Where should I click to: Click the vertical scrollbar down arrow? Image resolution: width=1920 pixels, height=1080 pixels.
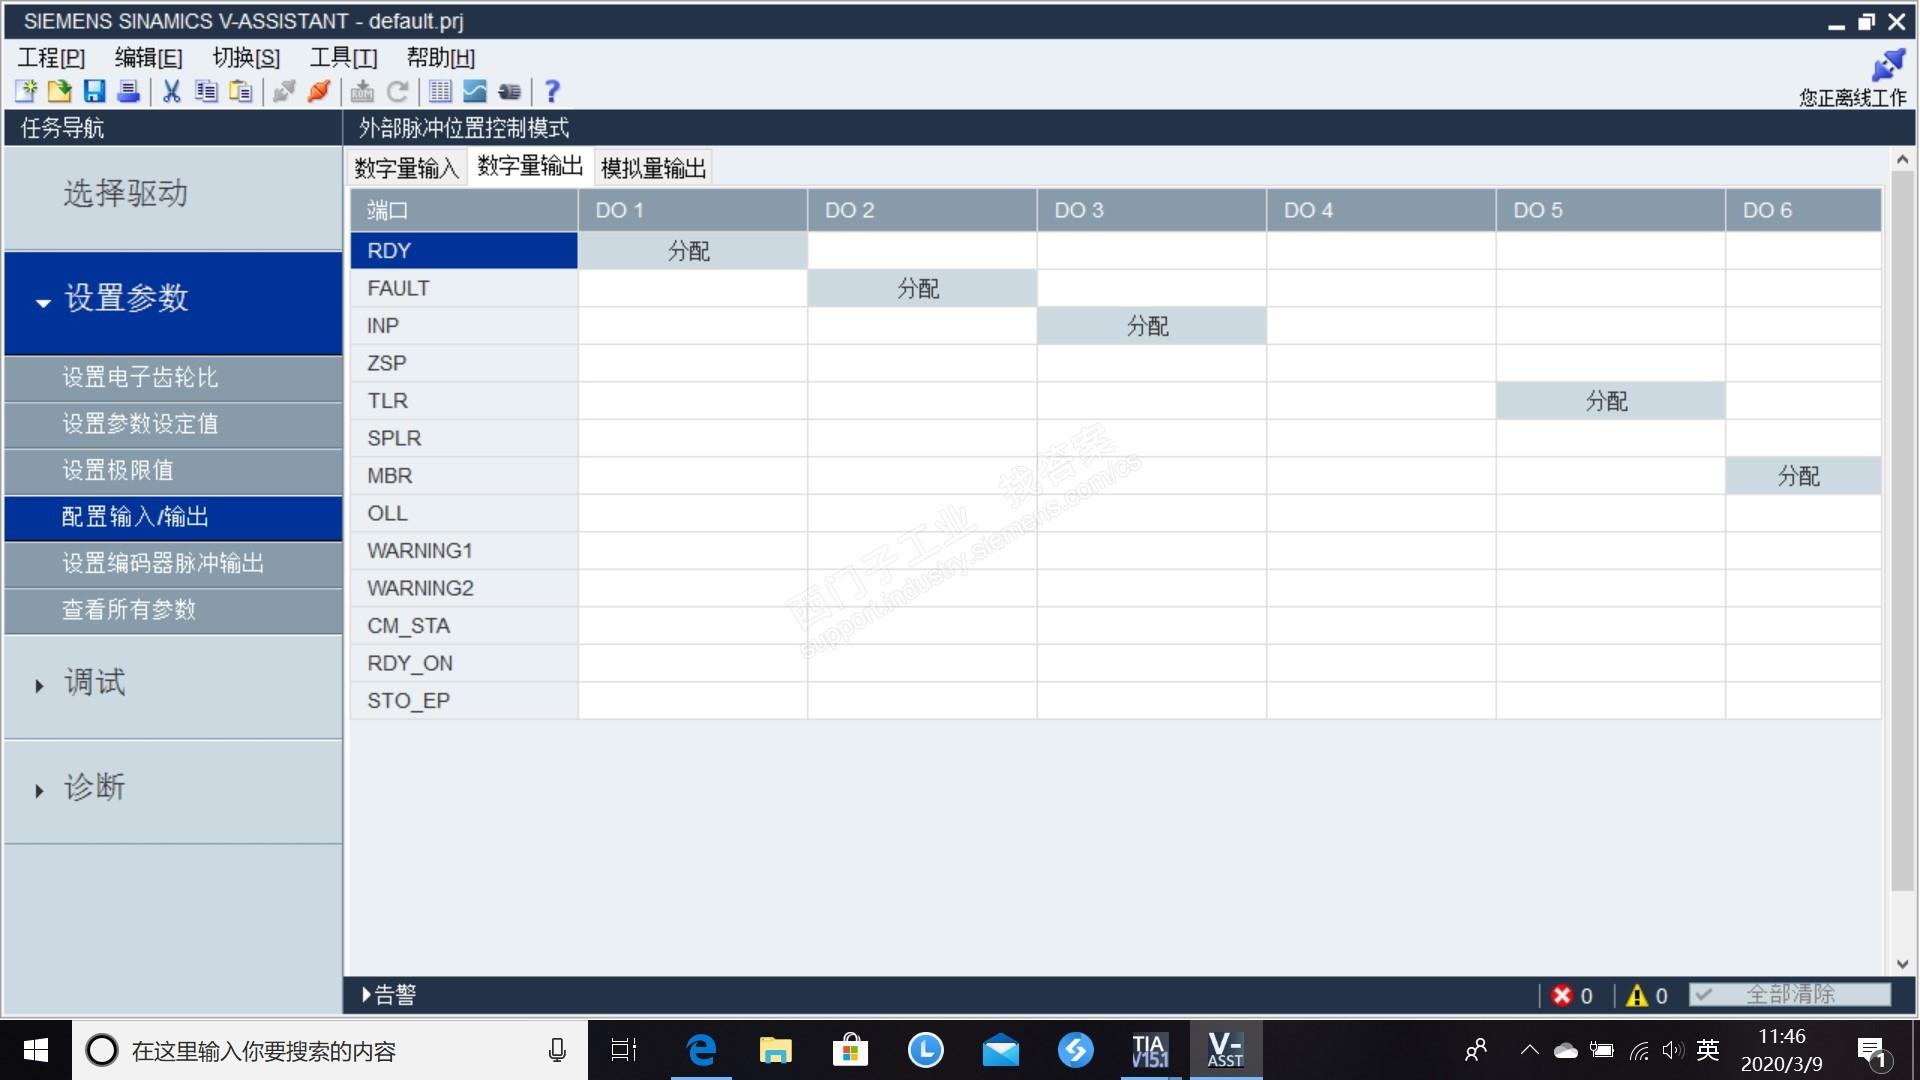1902,965
